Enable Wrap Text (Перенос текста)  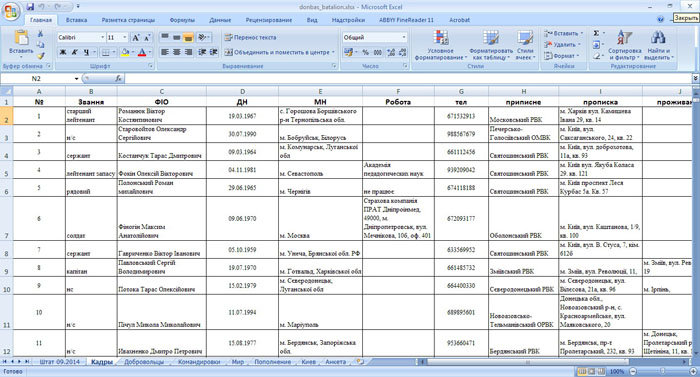[250, 38]
